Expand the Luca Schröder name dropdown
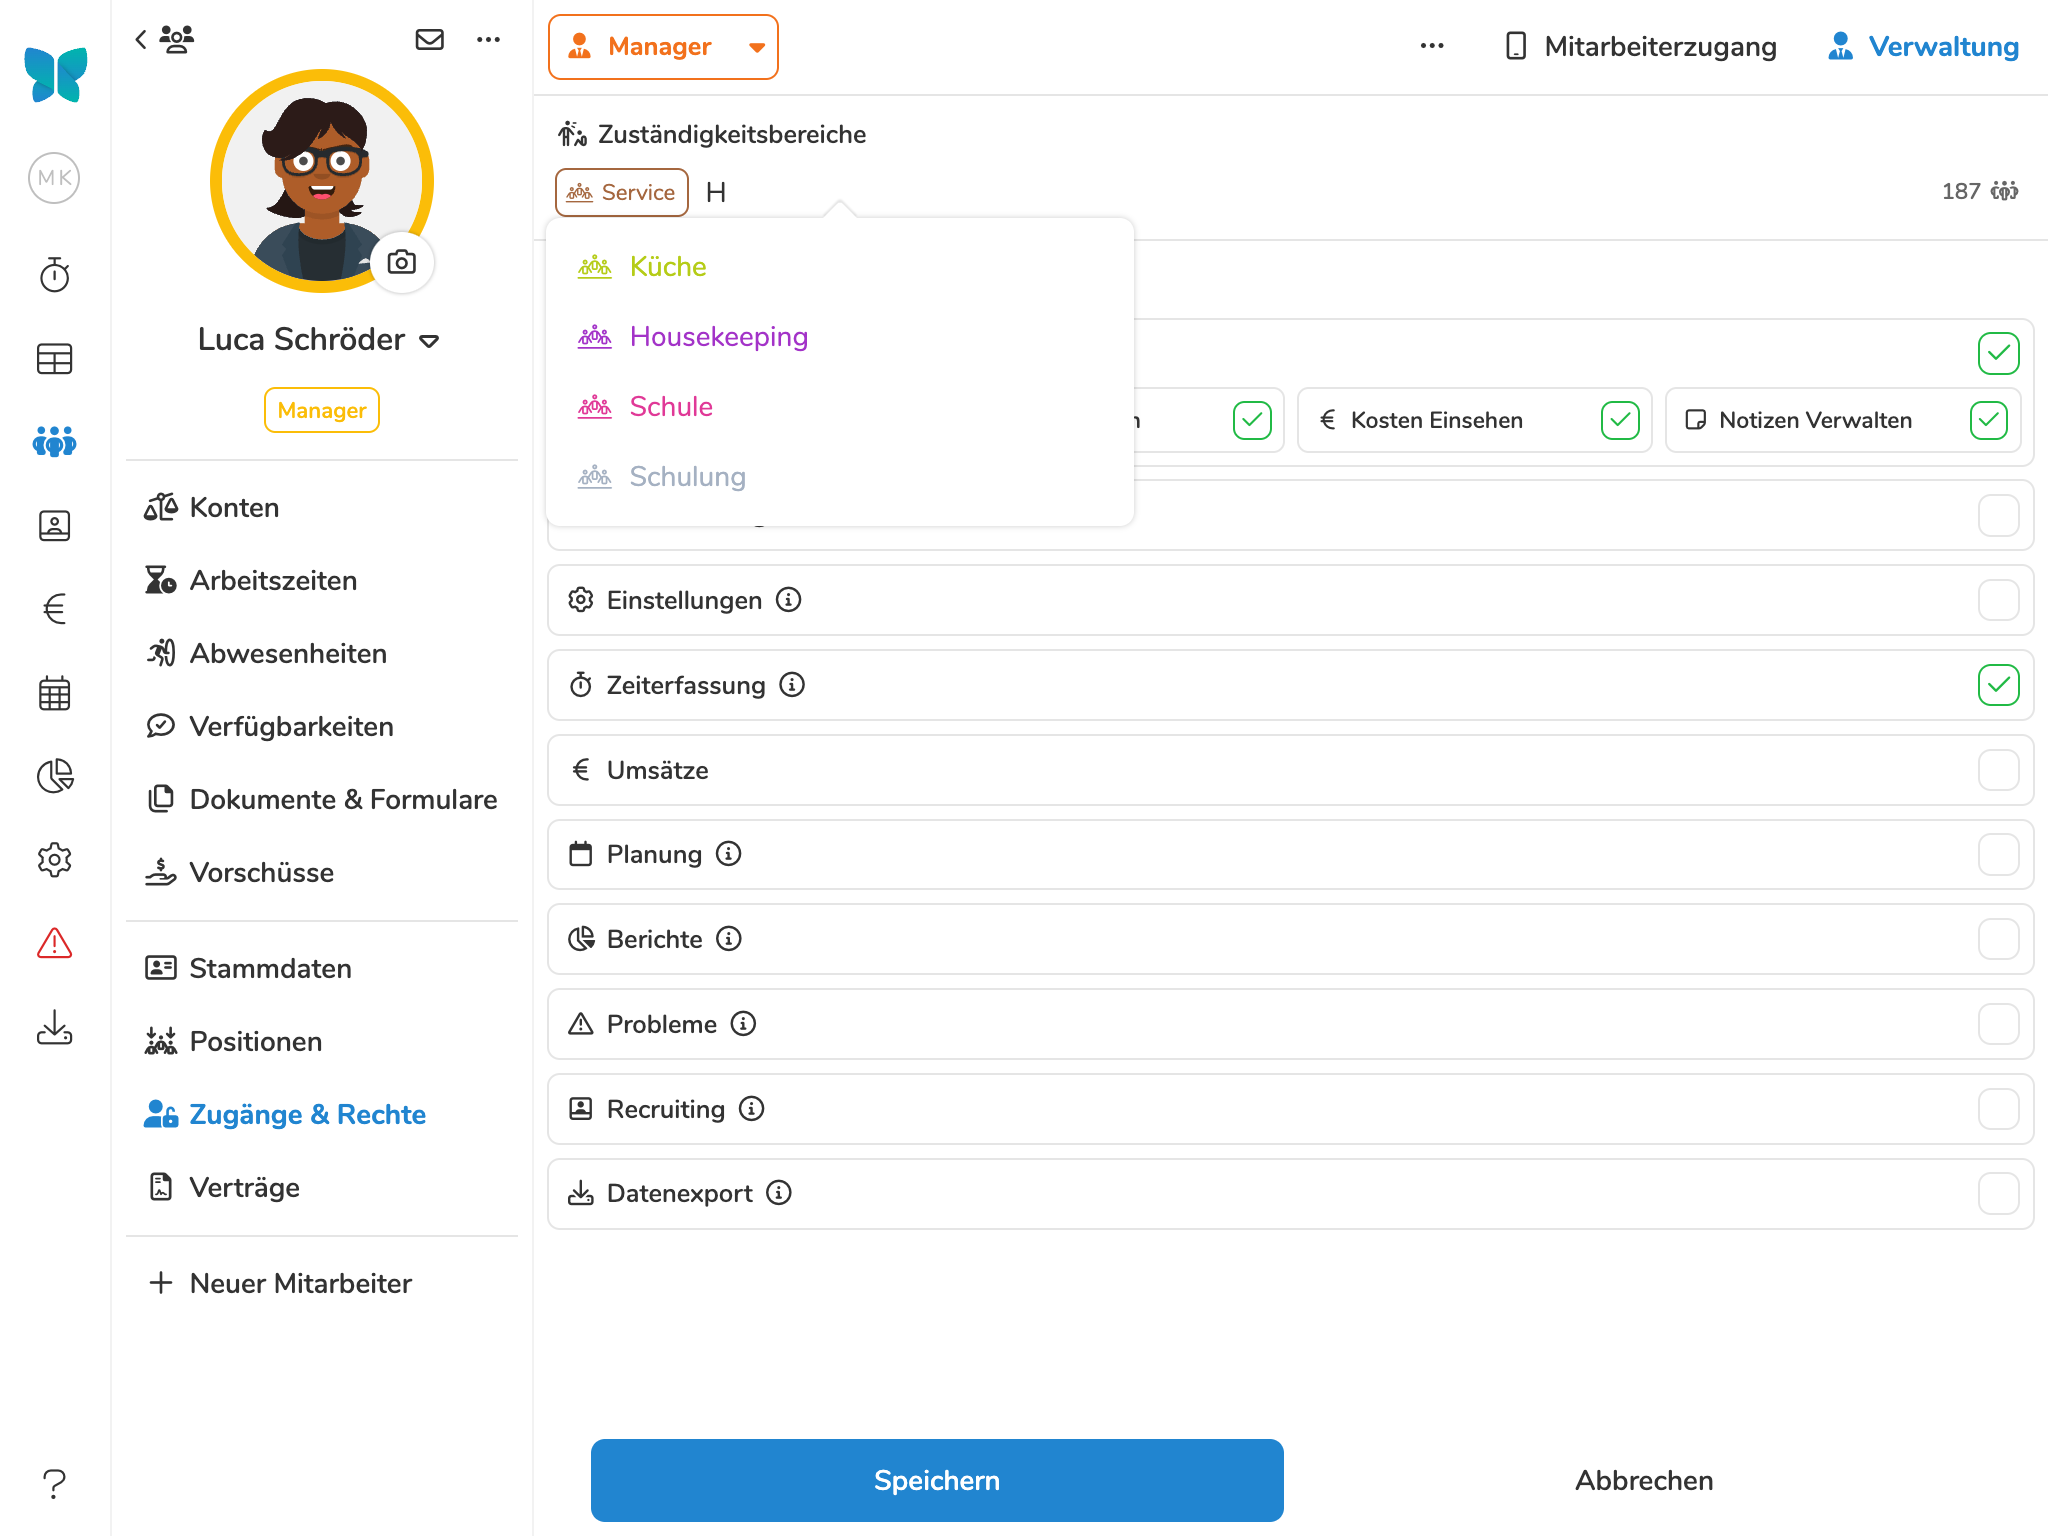Image resolution: width=2048 pixels, height=1536 pixels. point(429,341)
